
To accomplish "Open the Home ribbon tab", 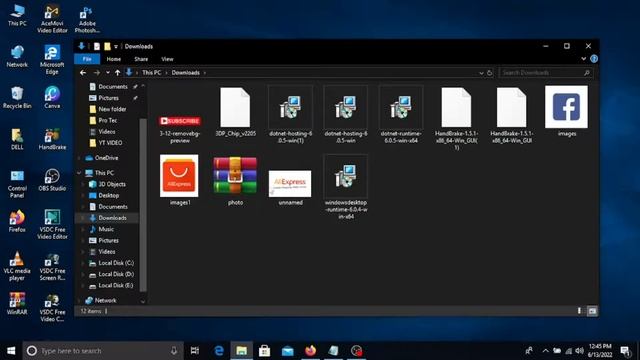I will click(x=113, y=59).
